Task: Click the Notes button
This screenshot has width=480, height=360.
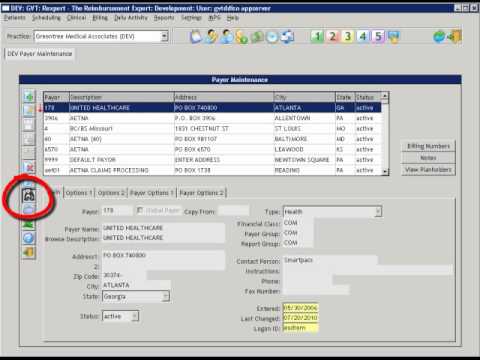Action: tap(428, 158)
